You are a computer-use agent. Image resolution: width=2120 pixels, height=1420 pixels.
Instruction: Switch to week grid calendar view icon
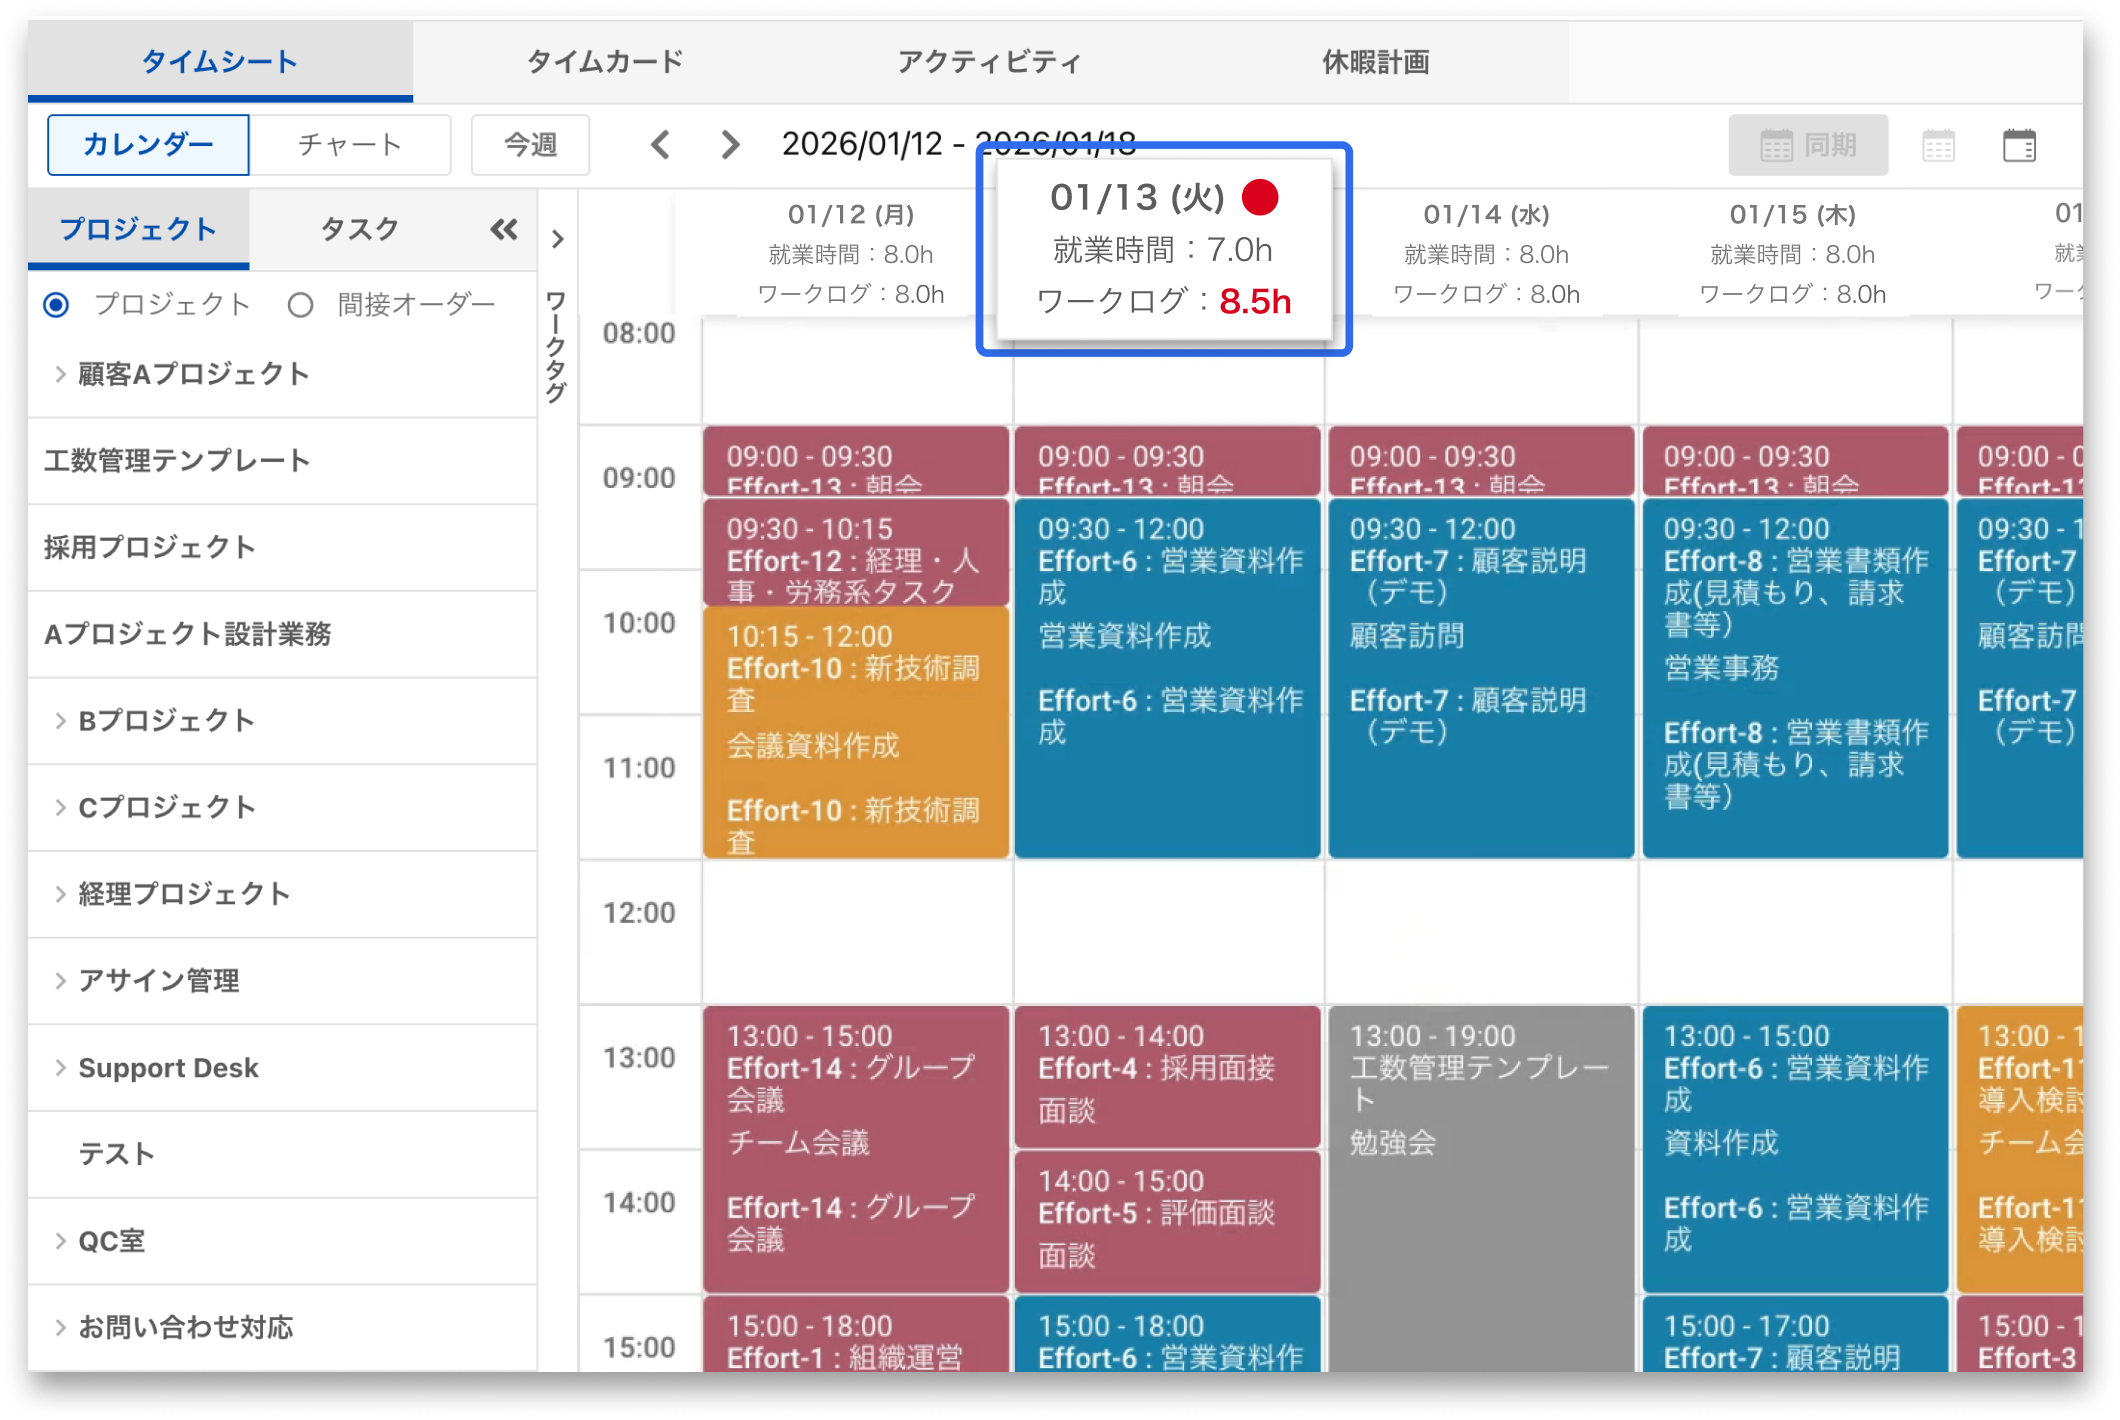(x=1938, y=146)
